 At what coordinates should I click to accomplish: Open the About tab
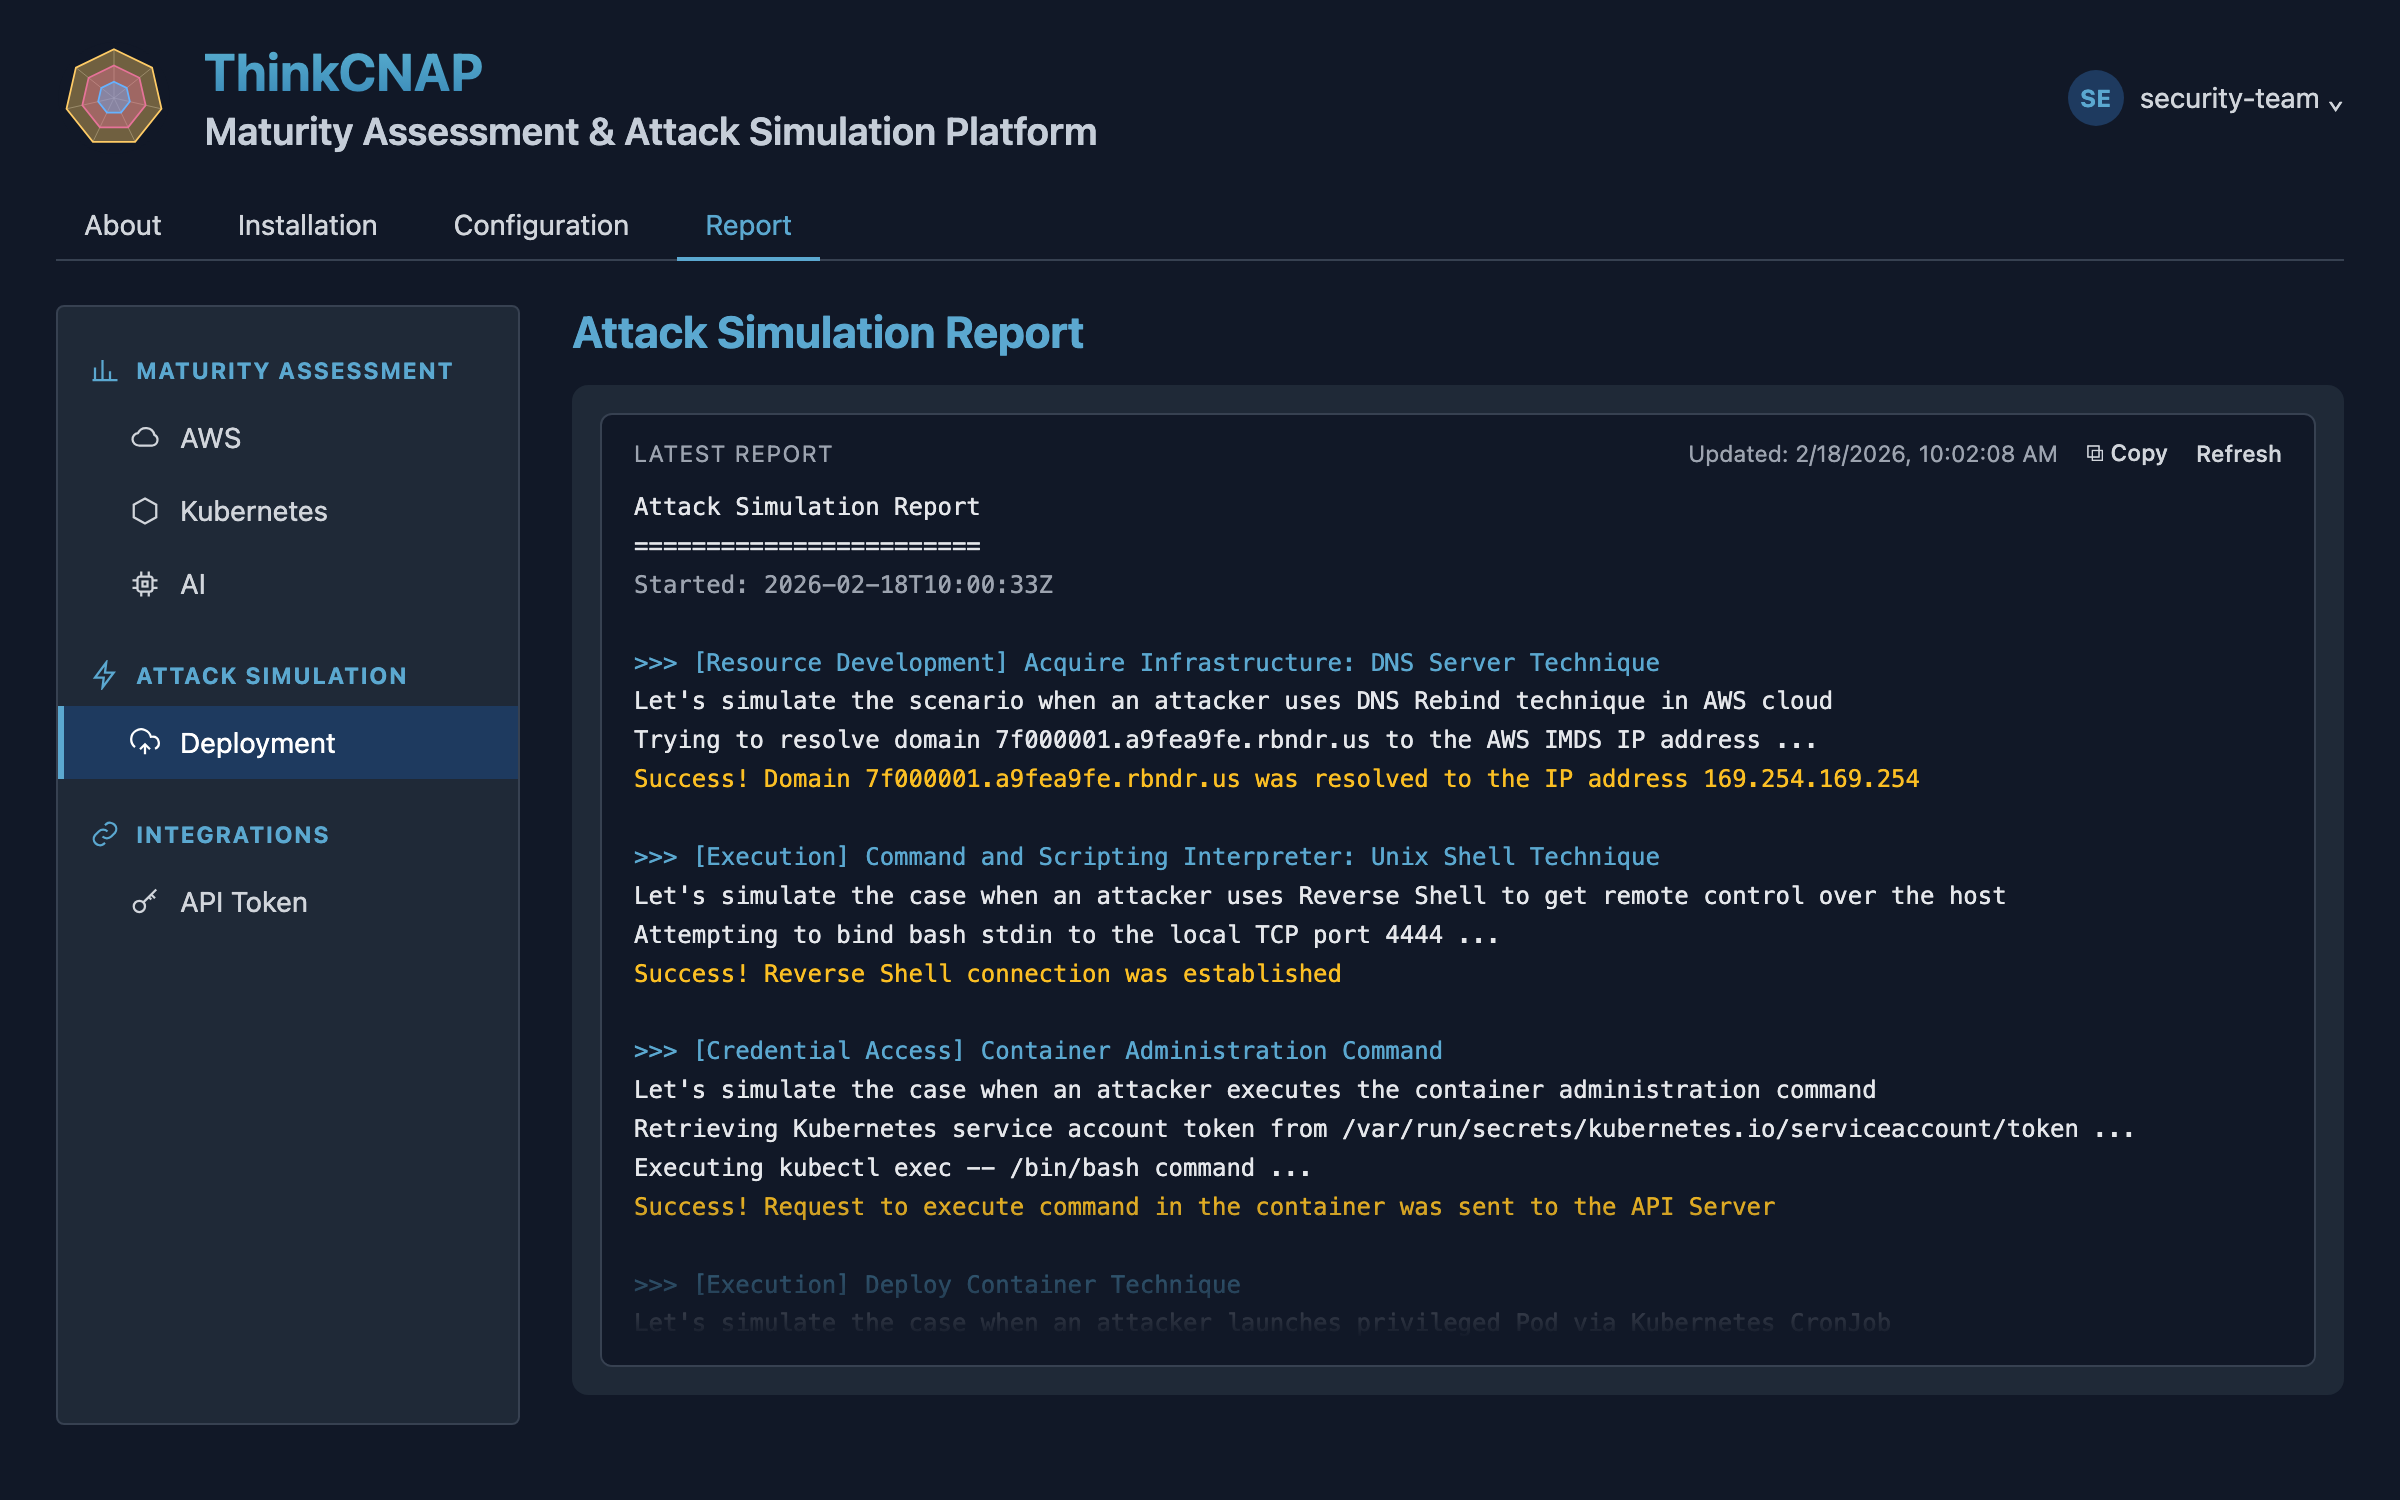(123, 225)
